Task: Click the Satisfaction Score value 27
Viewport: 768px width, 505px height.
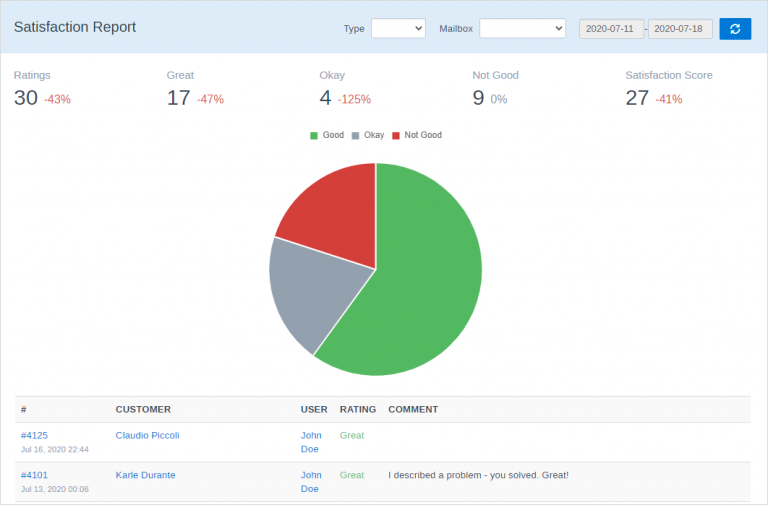Action: 637,98
